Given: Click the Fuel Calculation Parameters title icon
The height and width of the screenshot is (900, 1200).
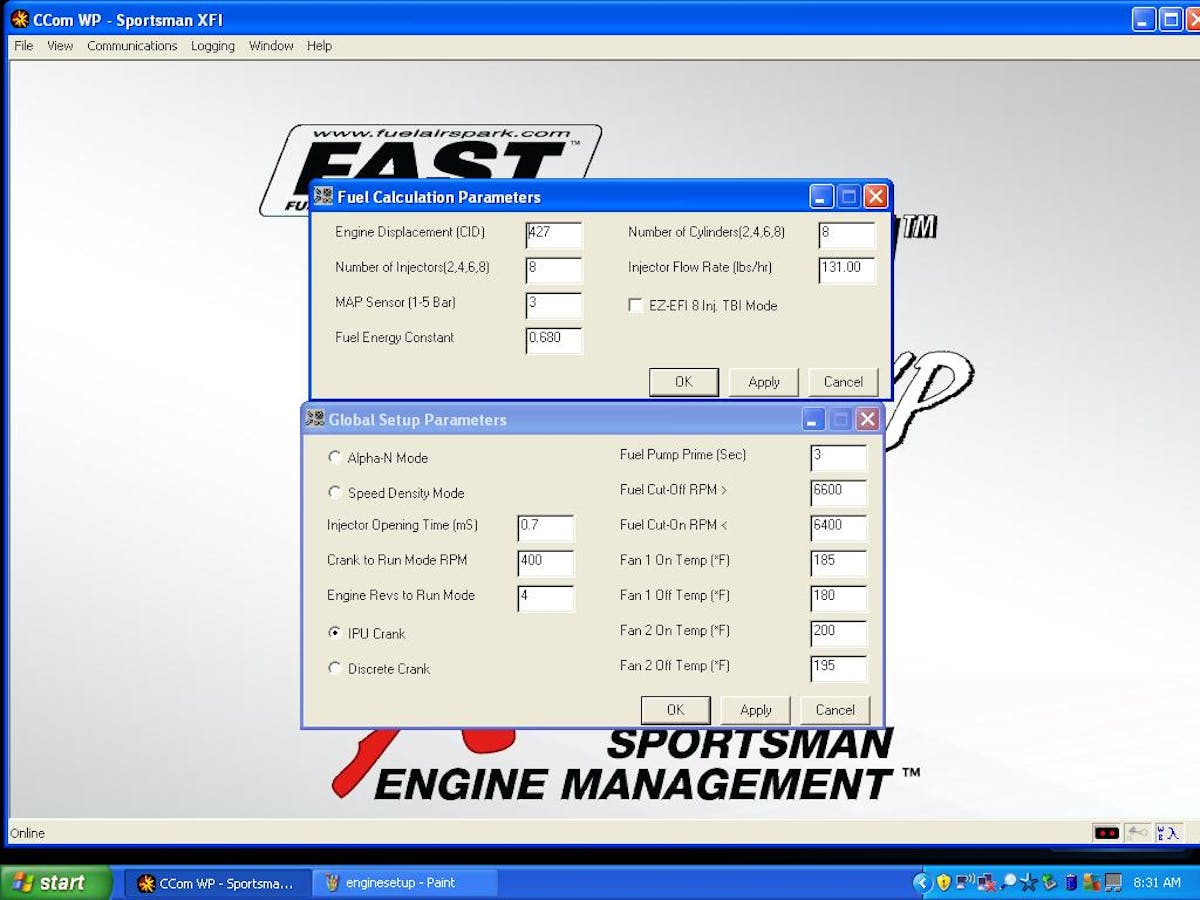Looking at the screenshot, I should (323, 197).
